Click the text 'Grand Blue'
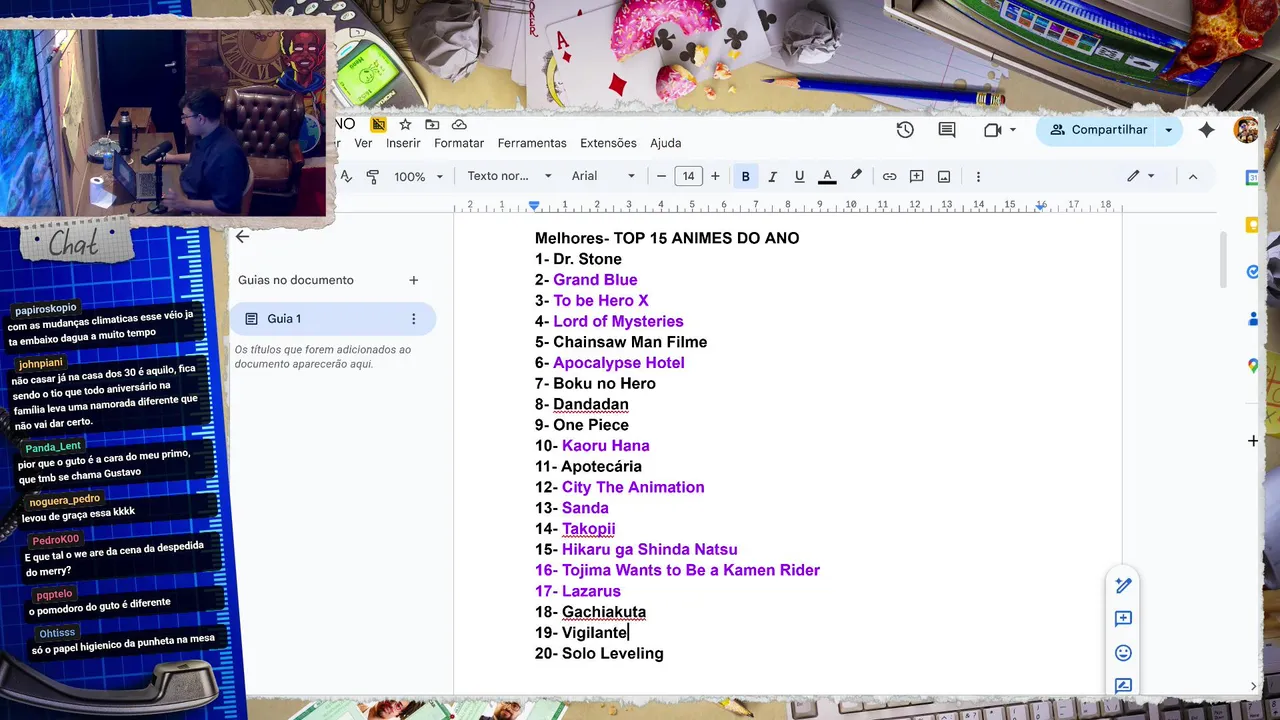 click(x=595, y=280)
